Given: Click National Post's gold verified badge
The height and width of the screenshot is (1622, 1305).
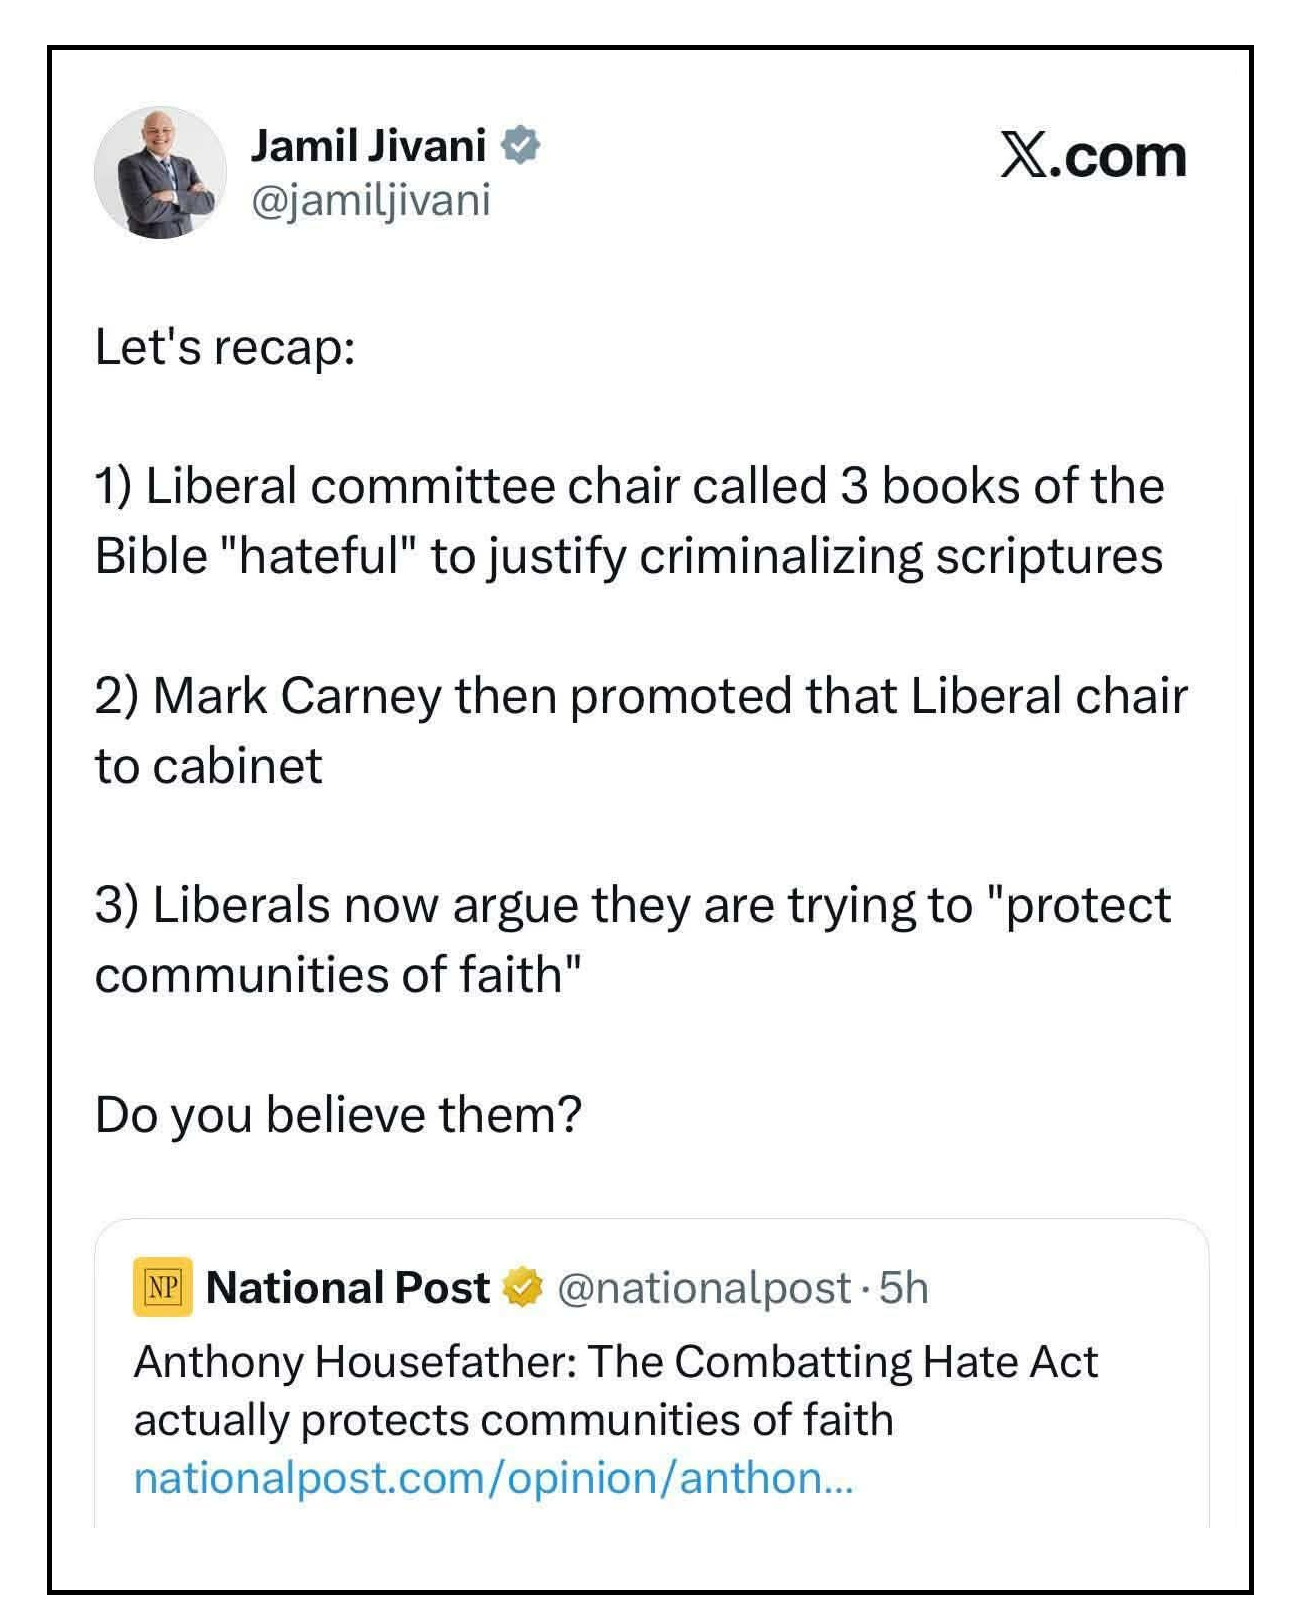Looking at the screenshot, I should (x=521, y=1288).
